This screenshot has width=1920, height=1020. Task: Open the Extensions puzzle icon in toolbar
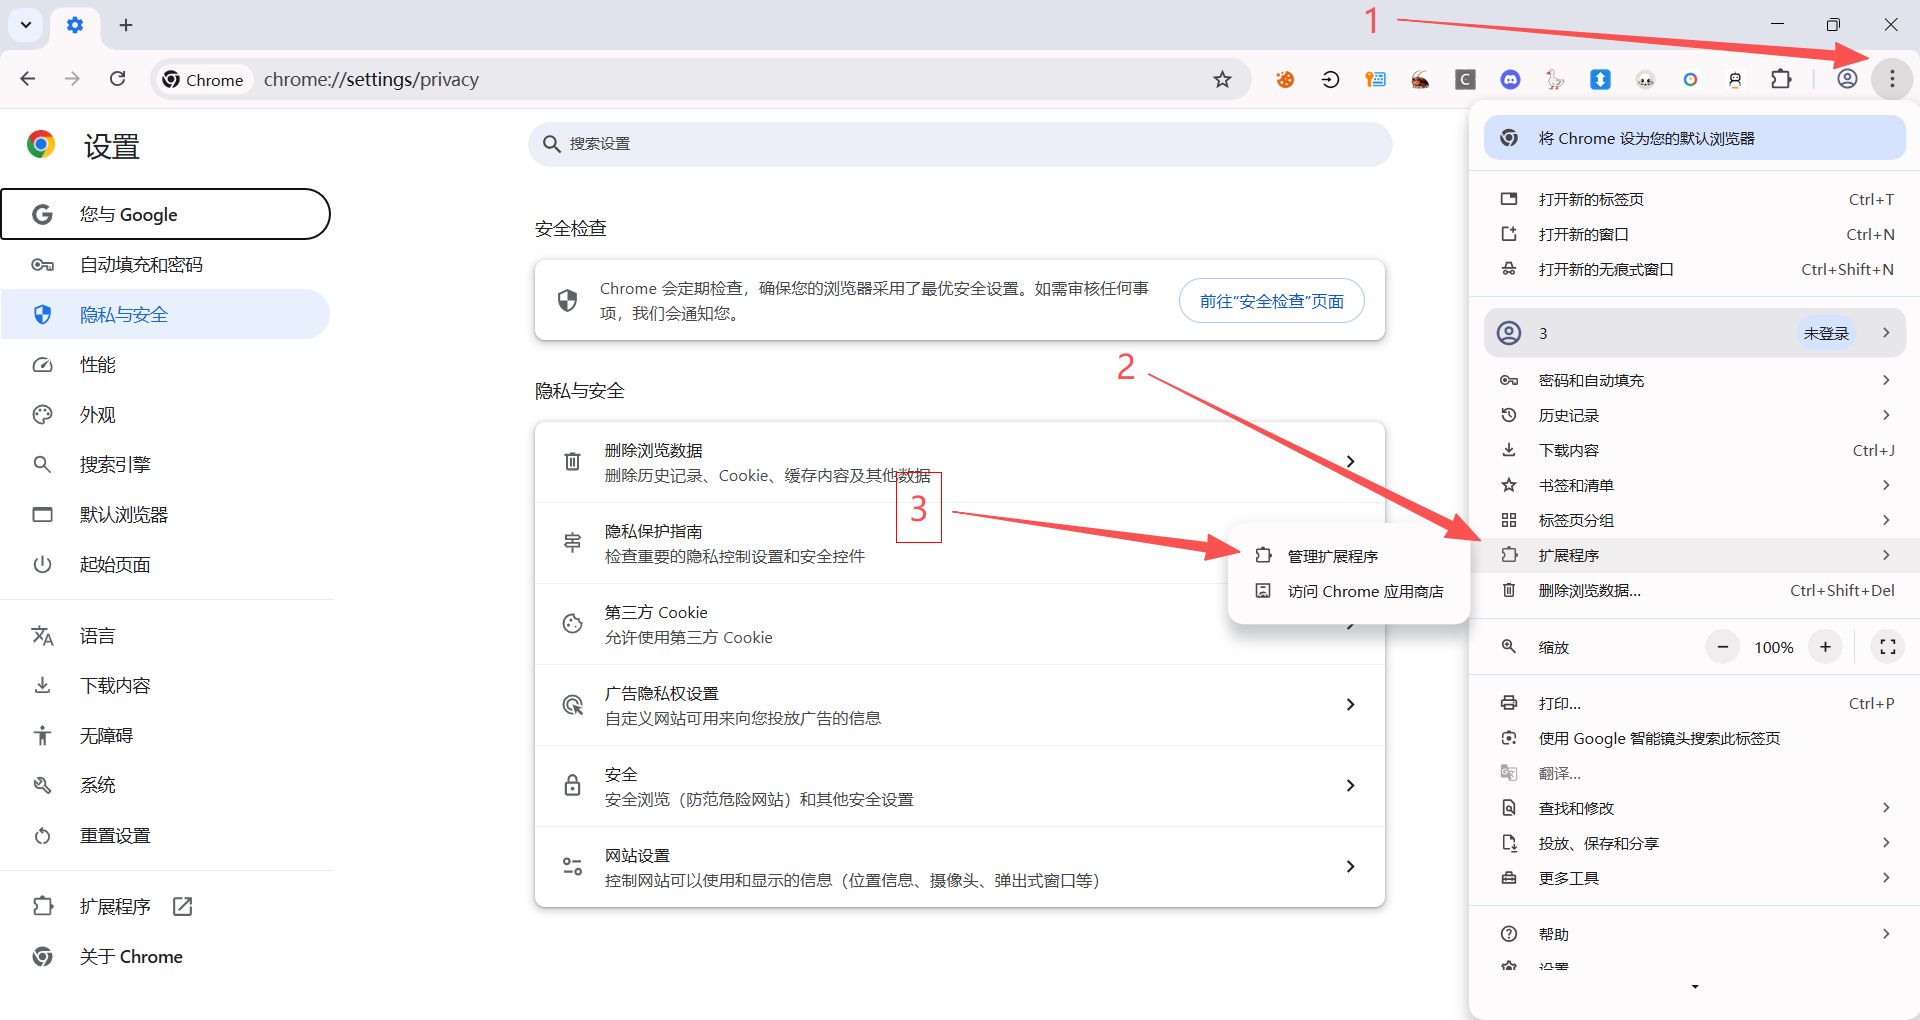(x=1781, y=79)
